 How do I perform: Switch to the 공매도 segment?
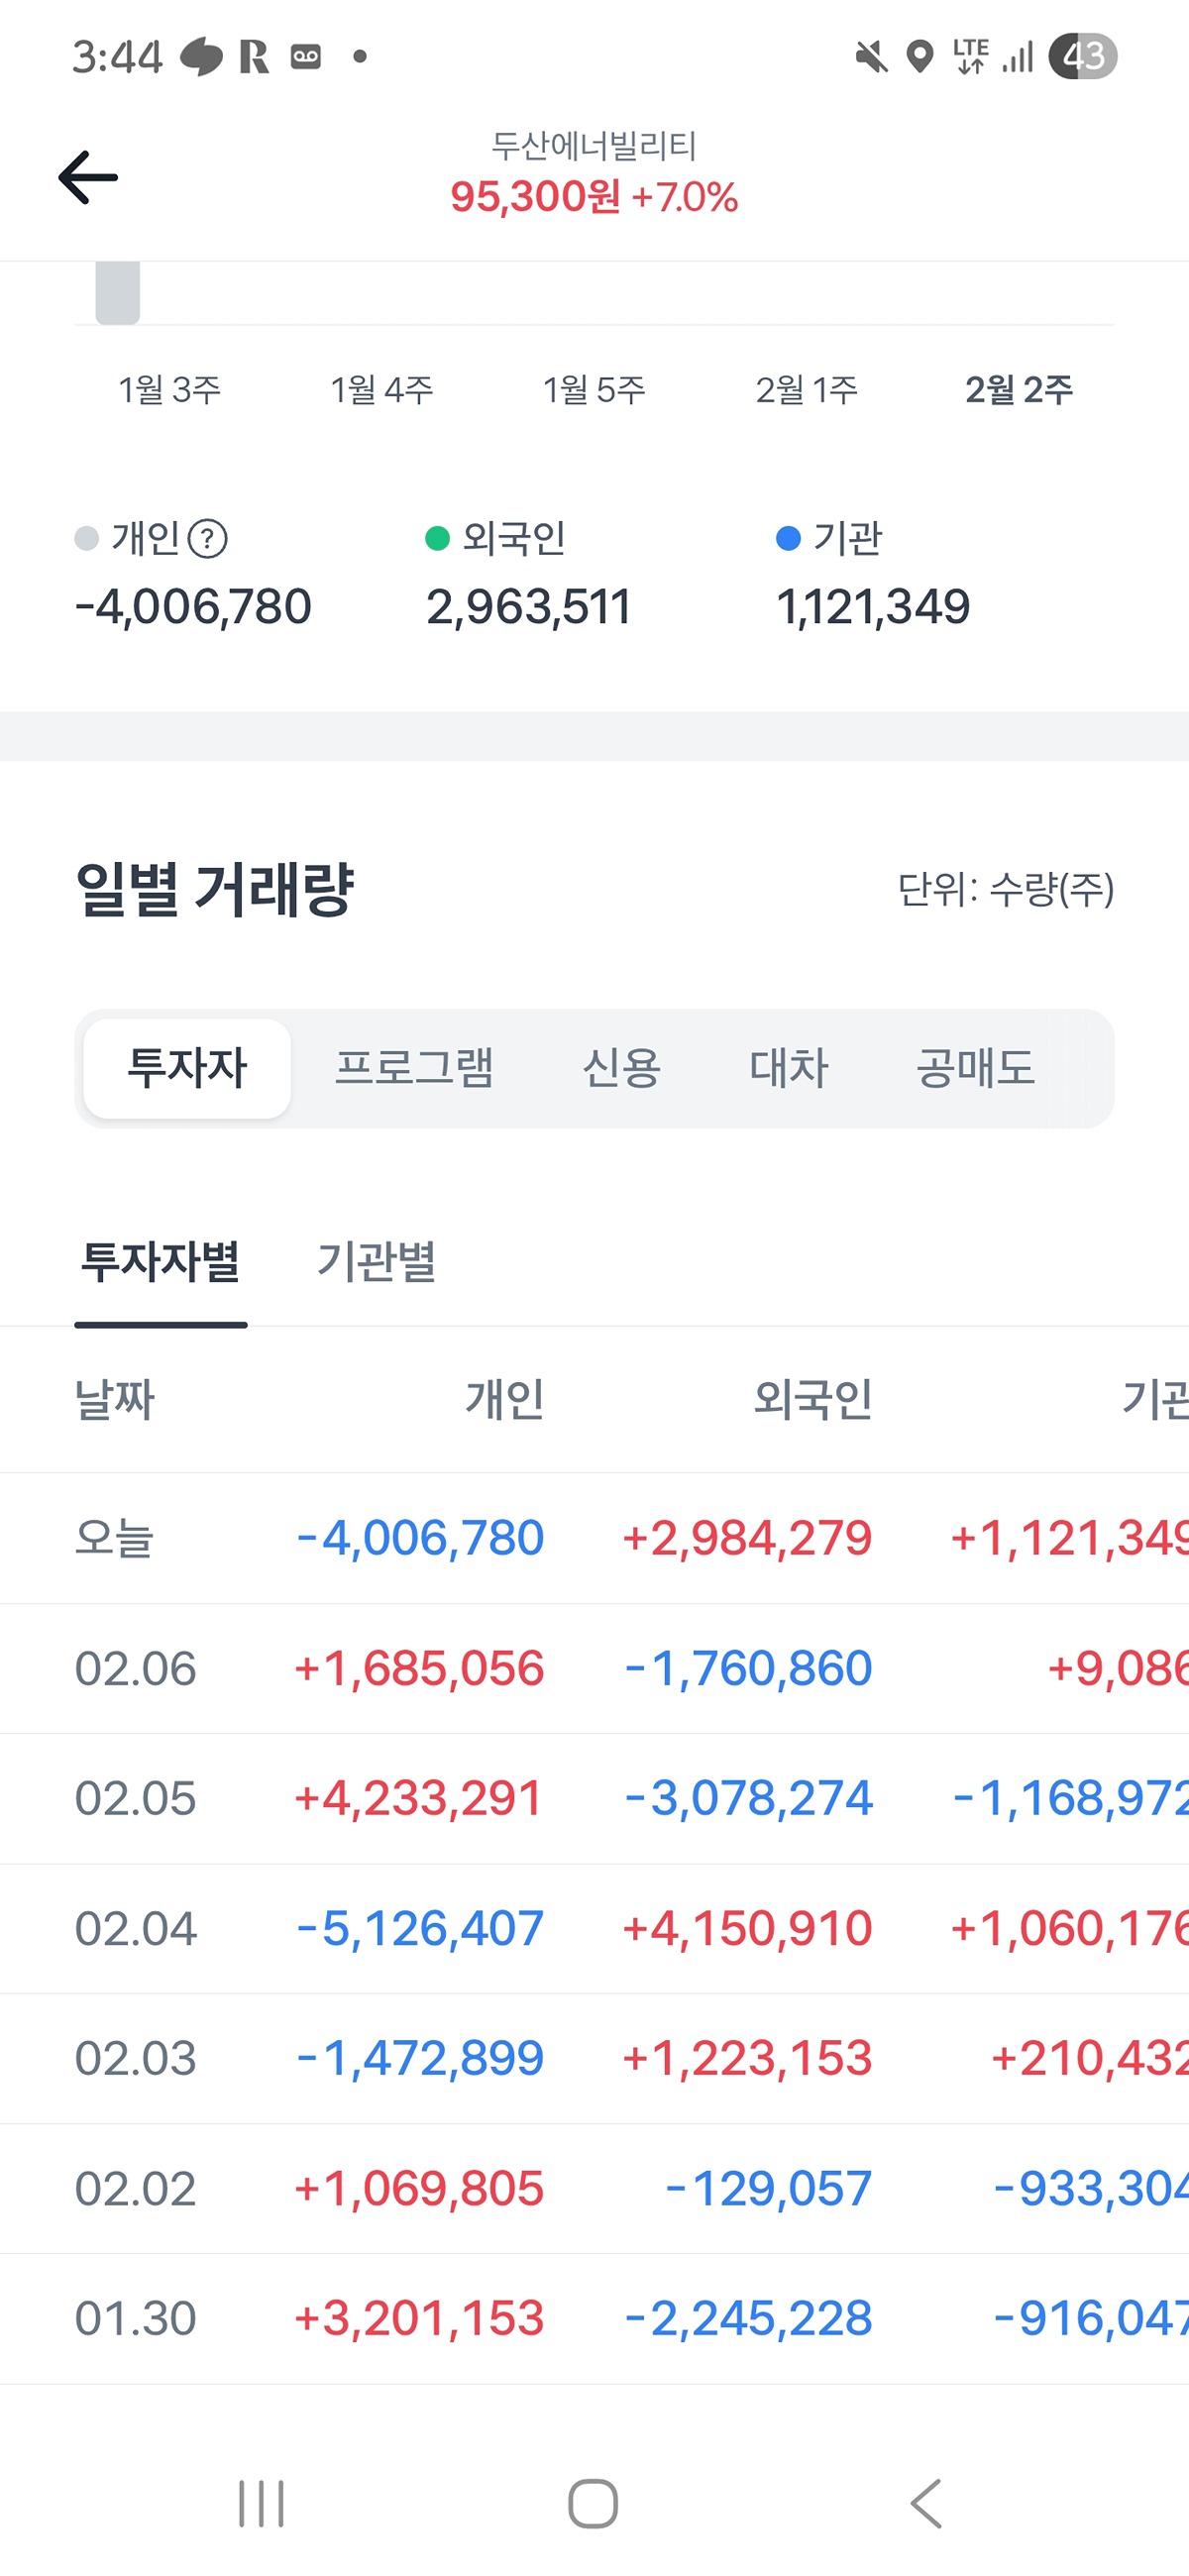click(x=975, y=1068)
